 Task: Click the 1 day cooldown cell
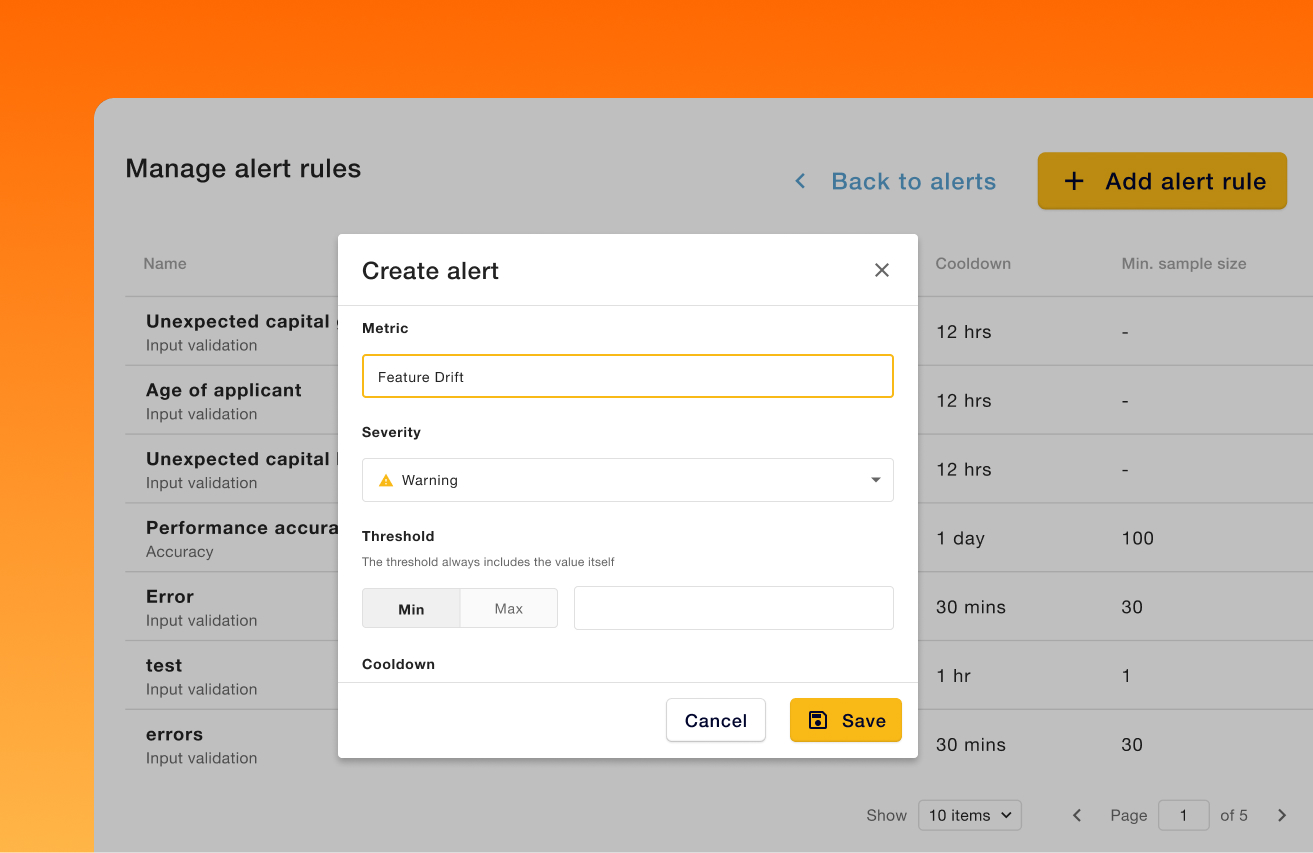click(x=960, y=538)
